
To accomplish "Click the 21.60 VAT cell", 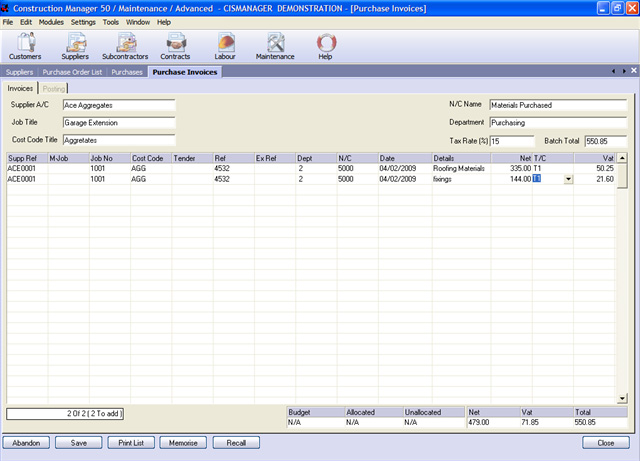I will 595,179.
